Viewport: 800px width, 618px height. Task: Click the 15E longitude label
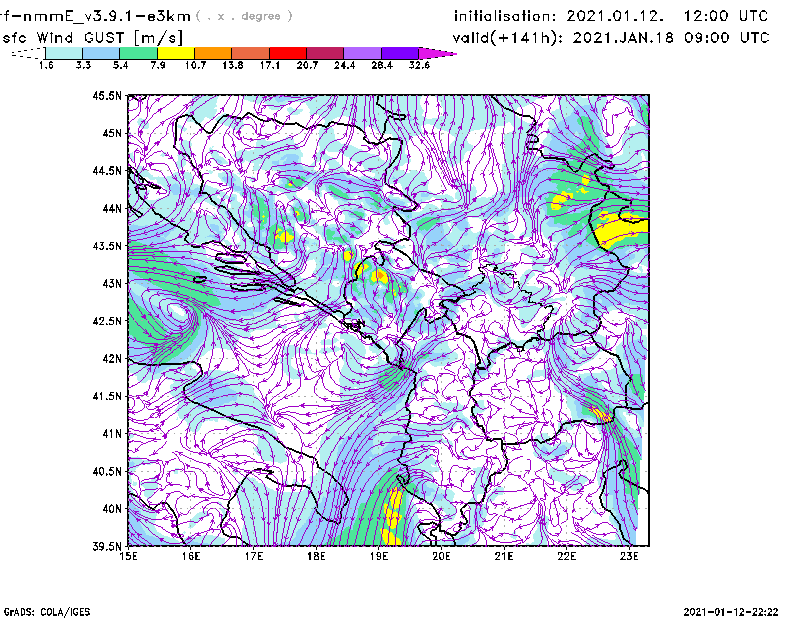128,556
